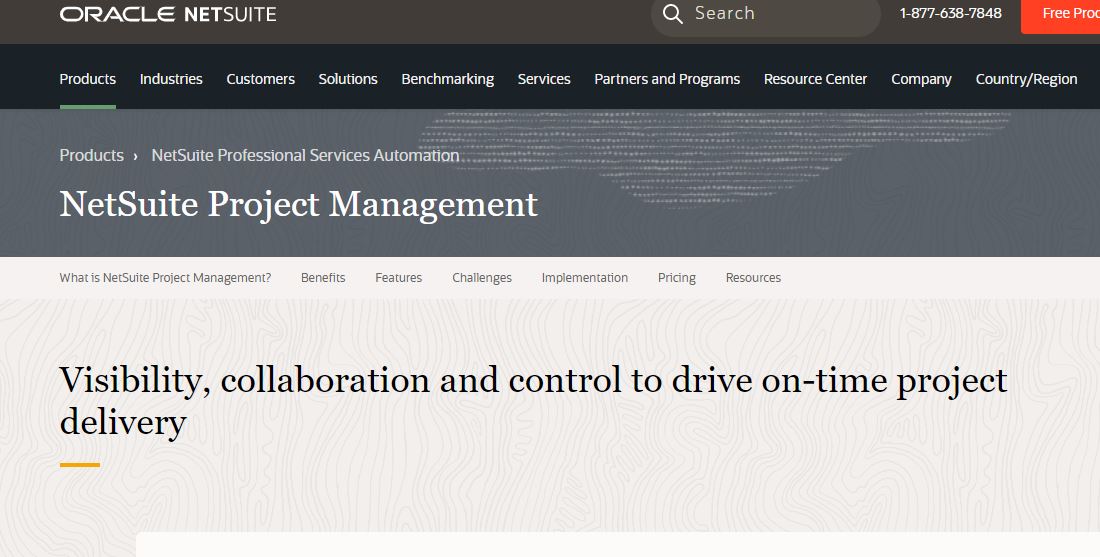Jump to the Challenges section
Viewport: 1100px width, 557px height.
coord(482,278)
